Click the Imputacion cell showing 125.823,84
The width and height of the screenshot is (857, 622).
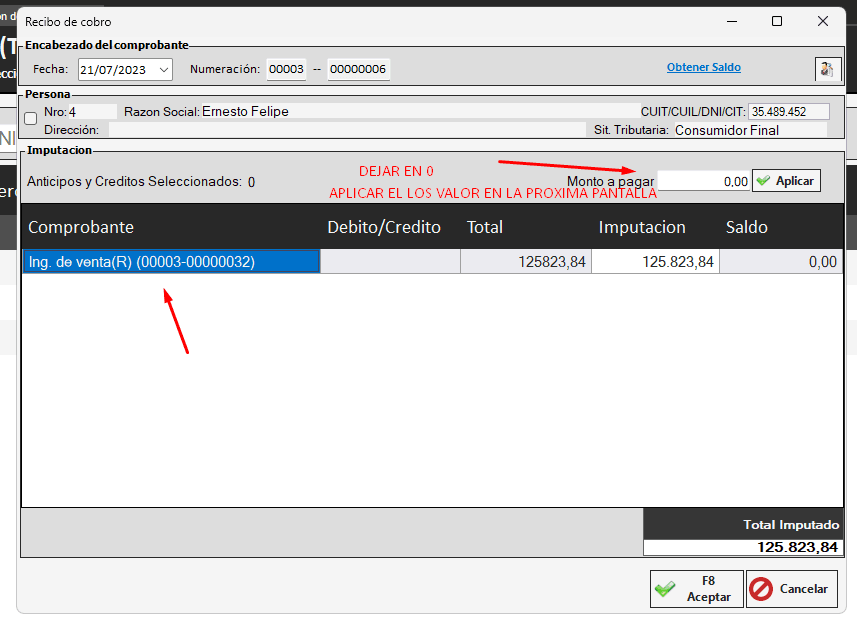pos(655,262)
